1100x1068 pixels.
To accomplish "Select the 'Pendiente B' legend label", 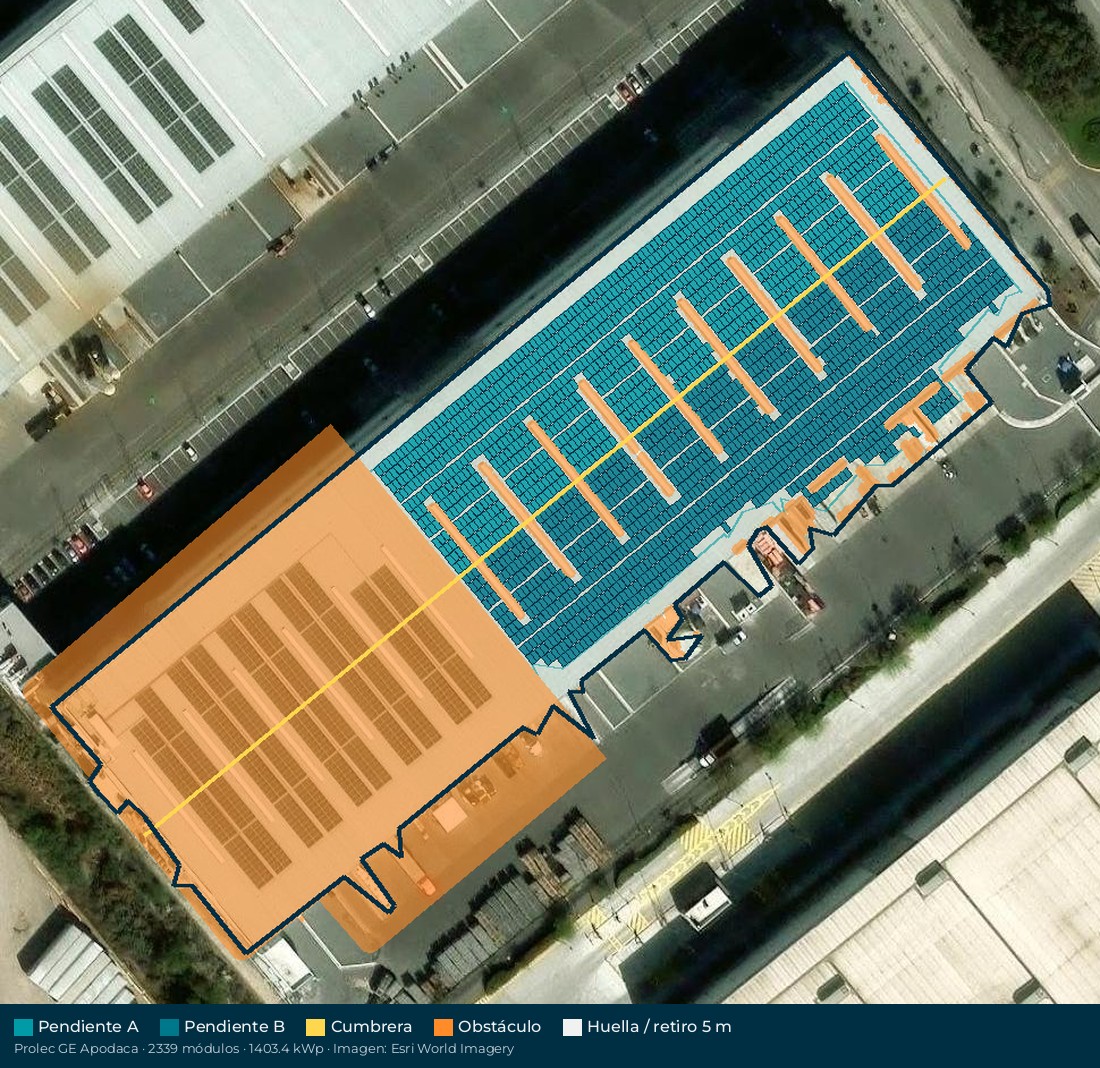I will pyautogui.click(x=234, y=1027).
